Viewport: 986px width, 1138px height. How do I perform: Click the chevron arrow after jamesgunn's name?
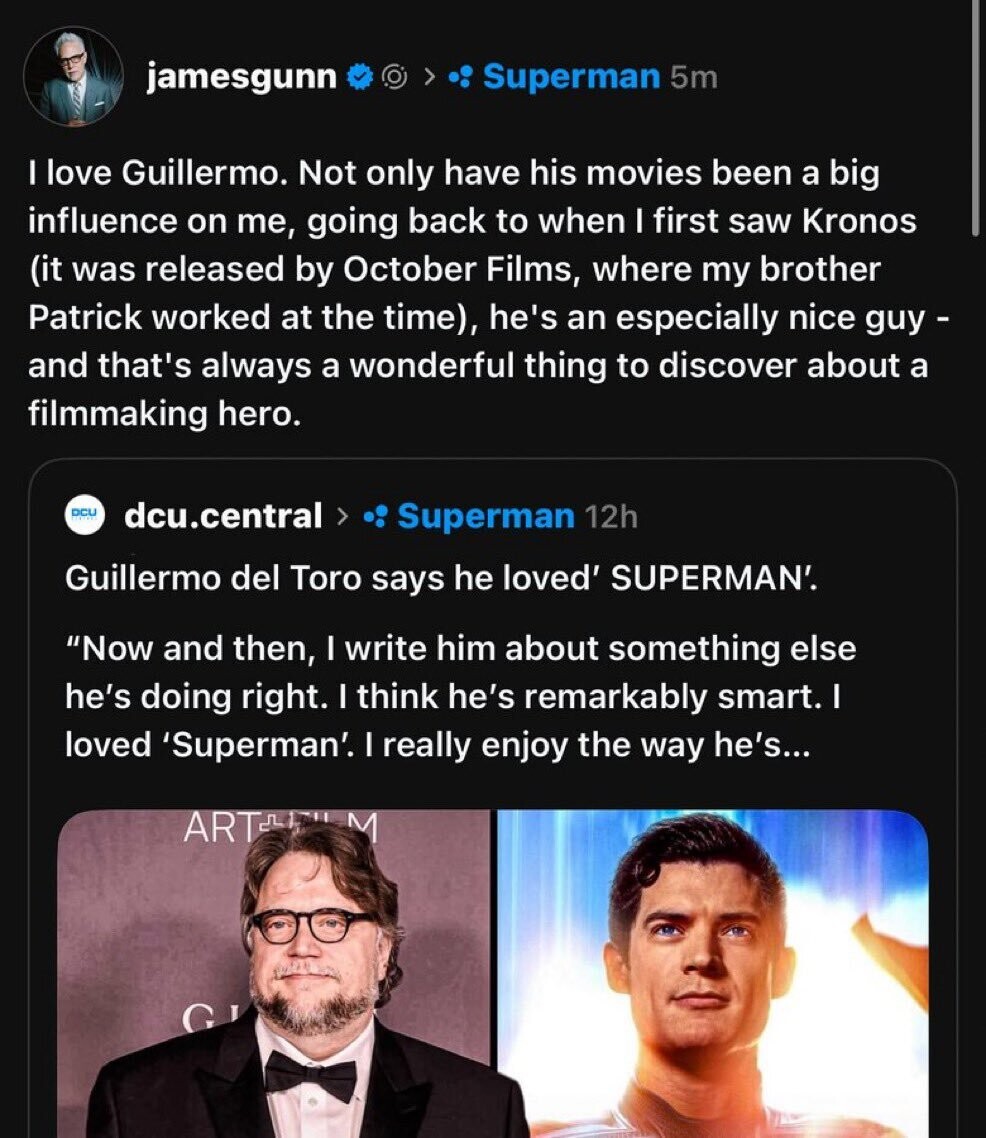pos(427,77)
